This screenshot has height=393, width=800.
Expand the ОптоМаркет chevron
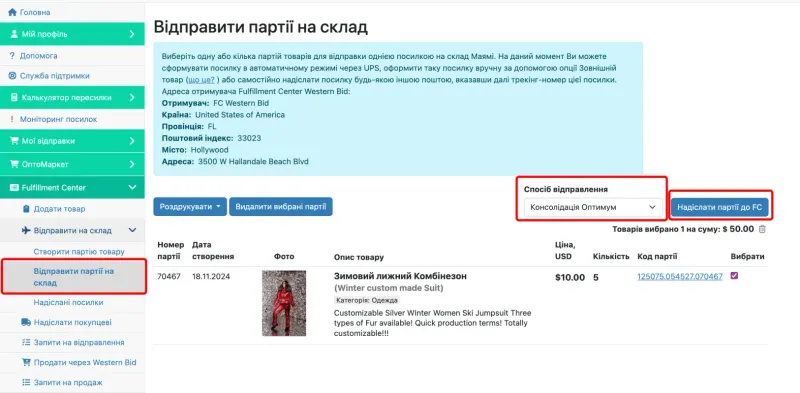tap(132, 164)
